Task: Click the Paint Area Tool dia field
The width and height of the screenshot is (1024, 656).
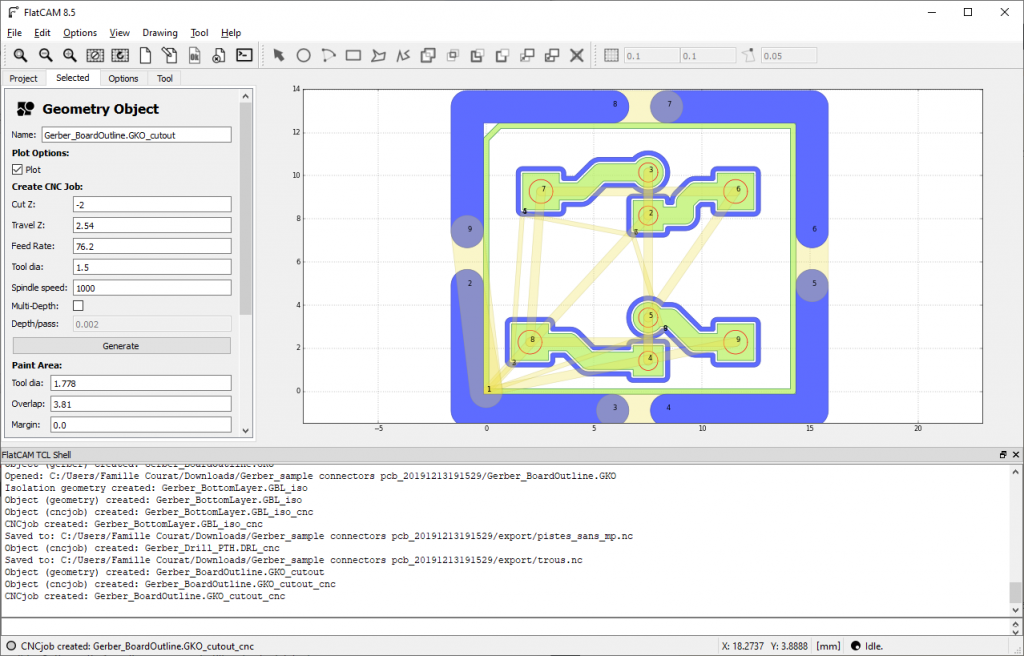Action: pos(141,384)
